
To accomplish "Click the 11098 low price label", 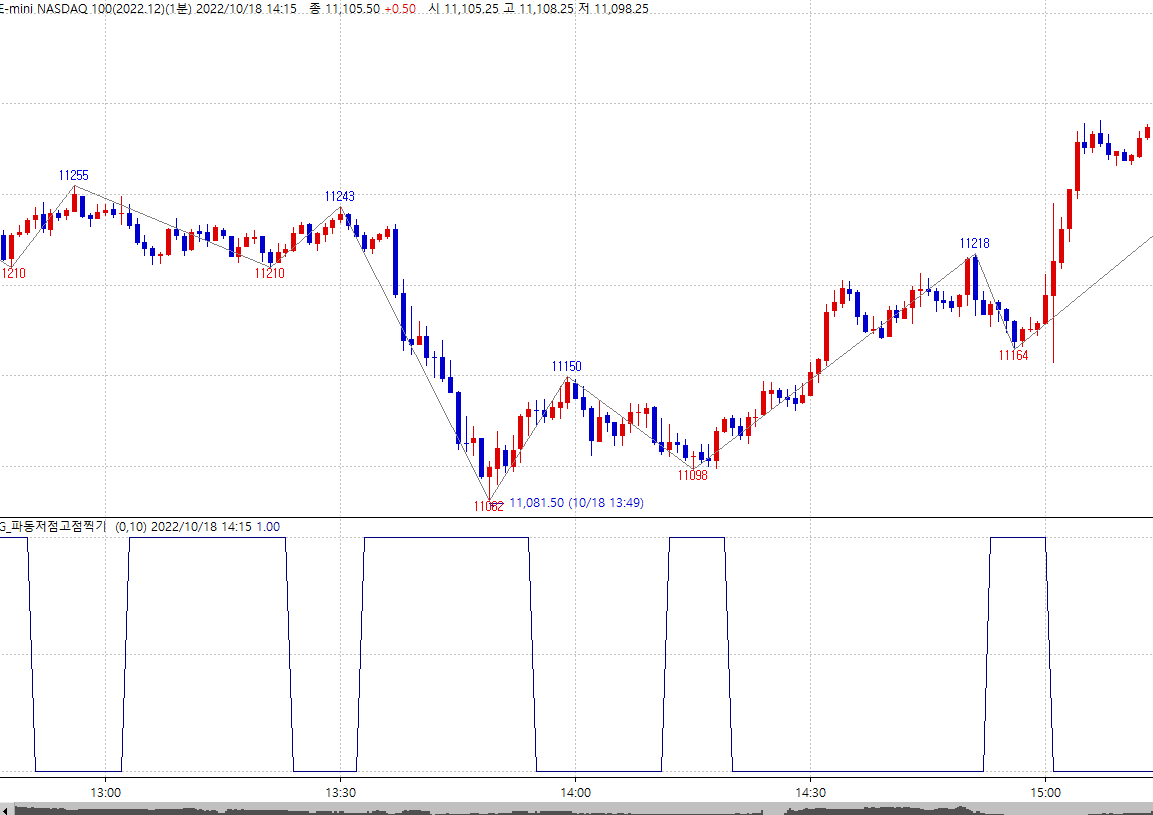I will coord(692,476).
